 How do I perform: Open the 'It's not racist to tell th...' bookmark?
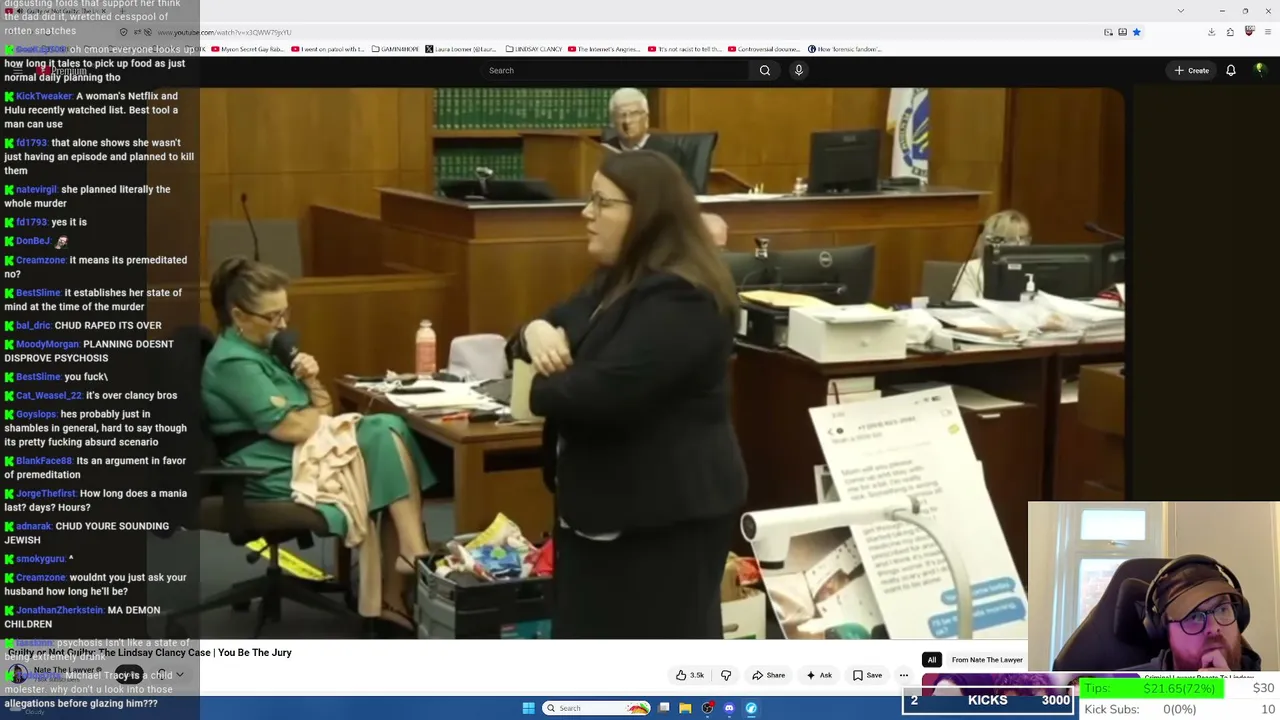(685, 49)
